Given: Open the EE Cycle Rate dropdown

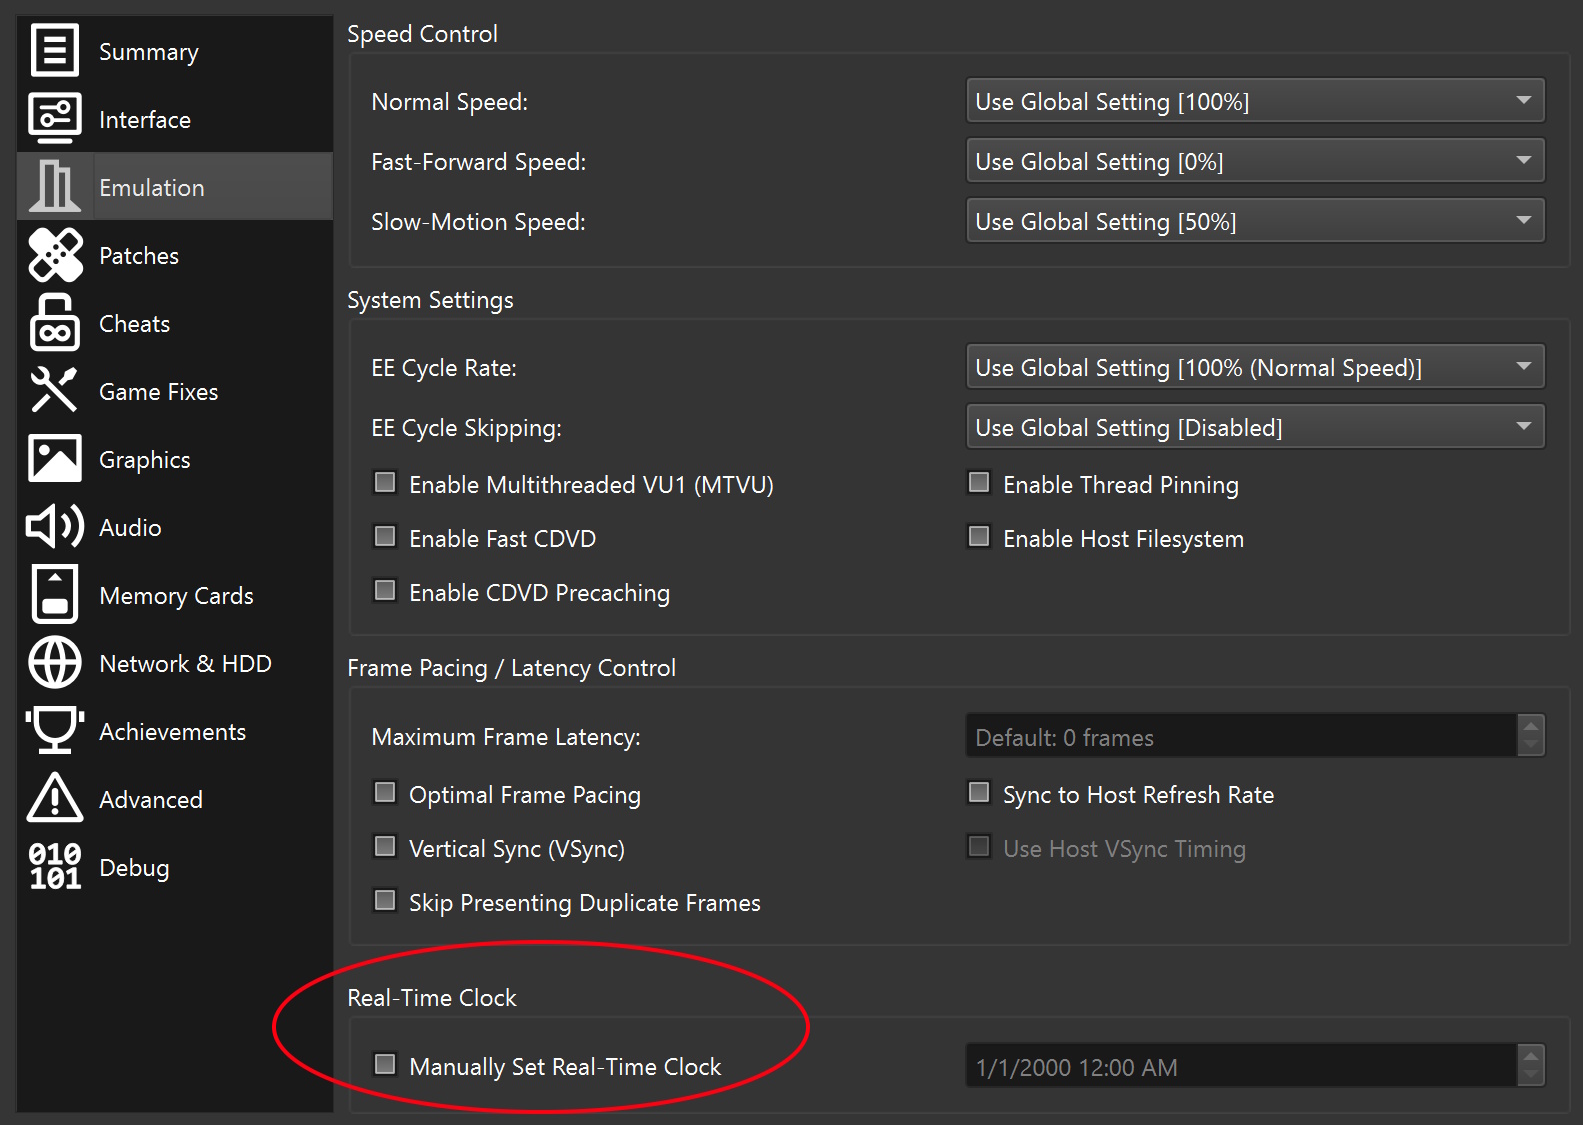Looking at the screenshot, I should point(1255,367).
